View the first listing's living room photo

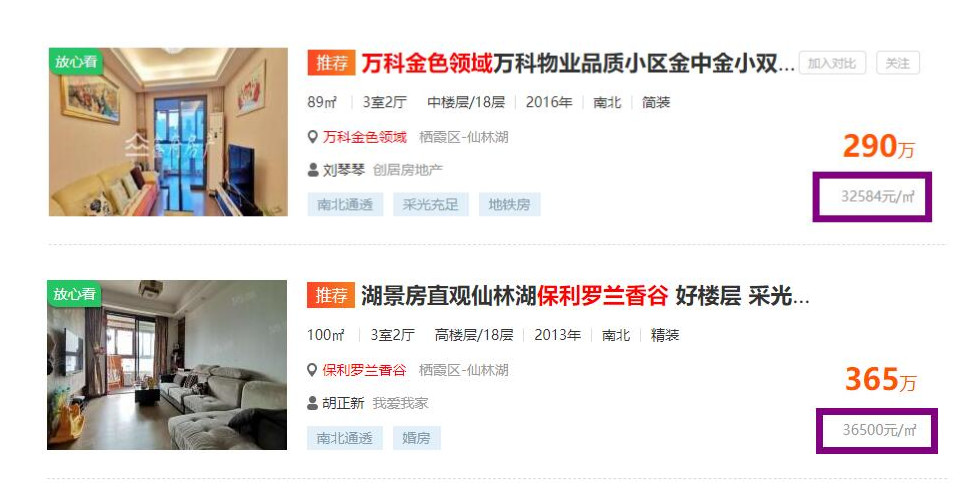pos(168,132)
